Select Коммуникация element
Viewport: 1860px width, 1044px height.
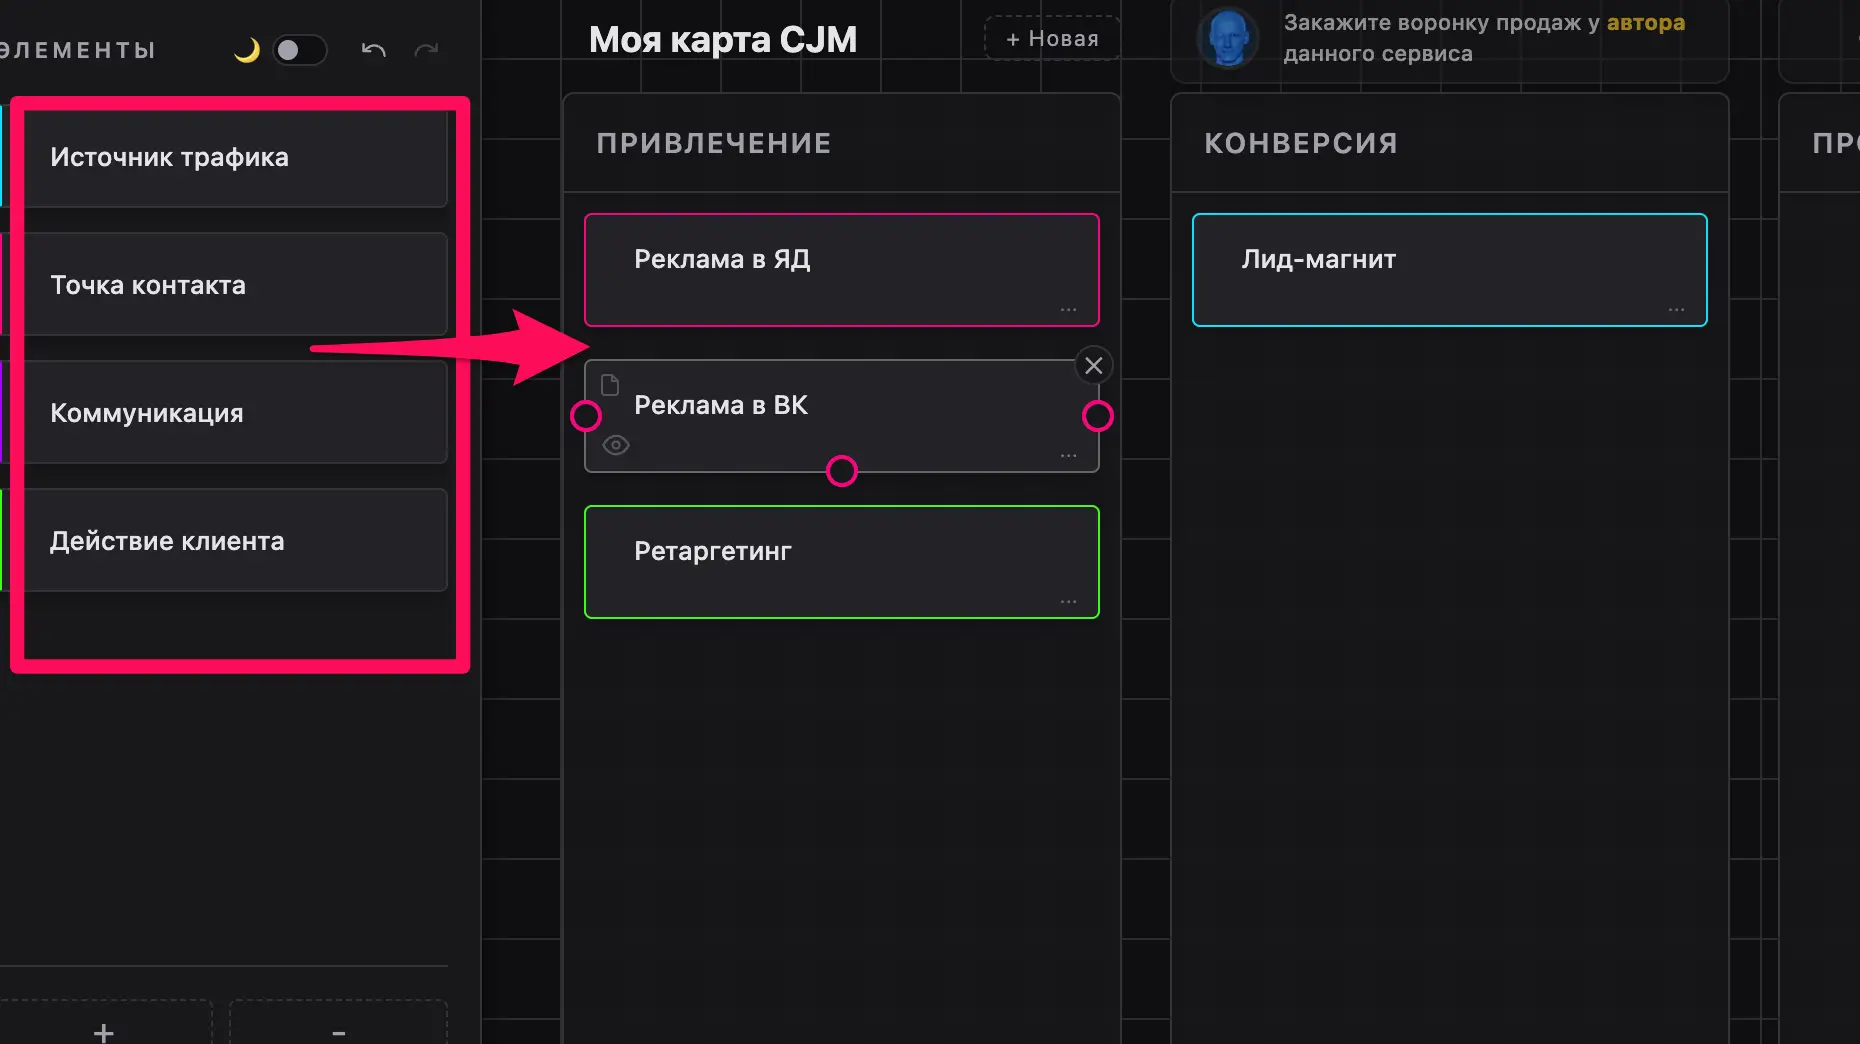coord(236,413)
